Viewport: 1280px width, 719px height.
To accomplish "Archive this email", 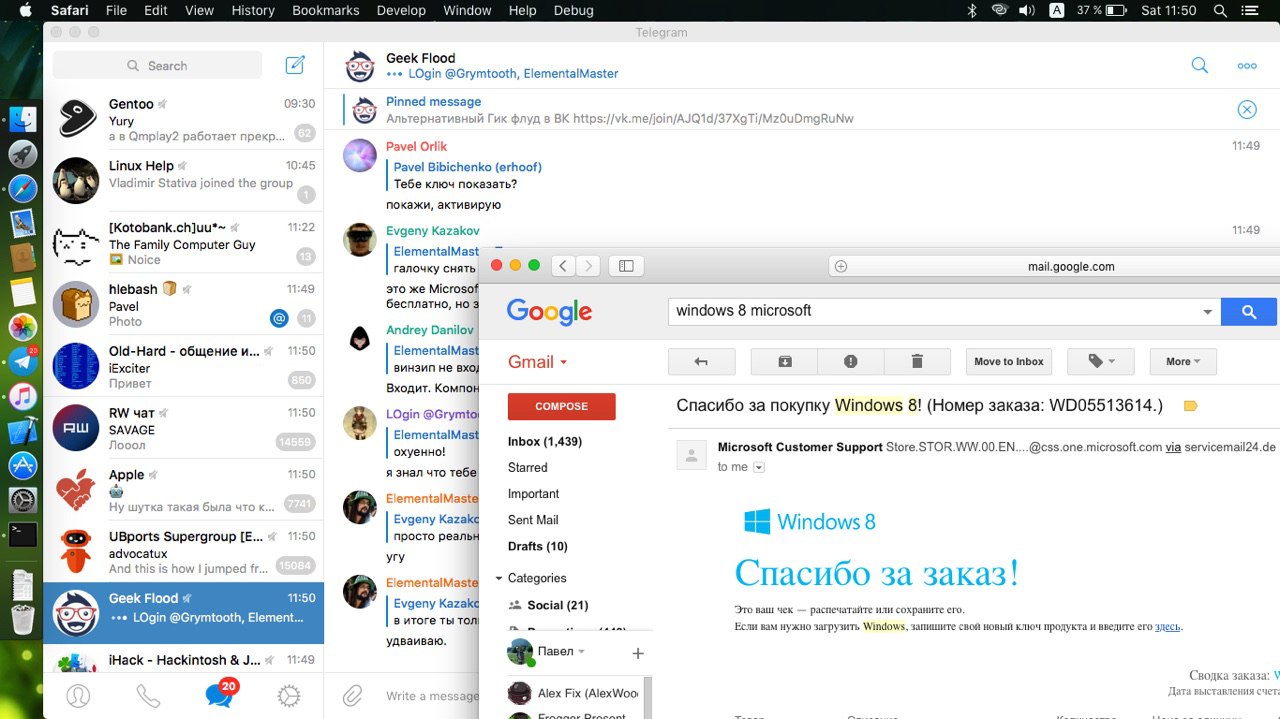I will point(785,362).
